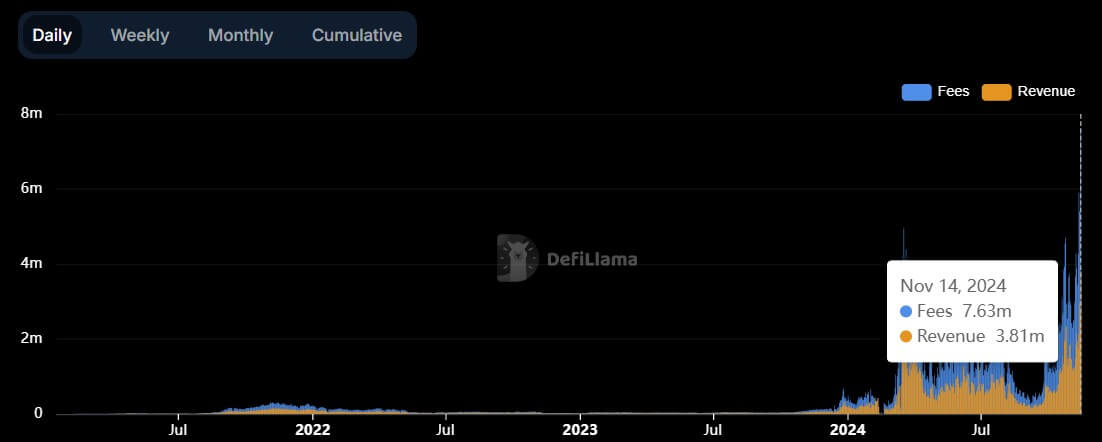This screenshot has width=1102, height=442.
Task: Click the DefiLlama llama logo watermark
Action: (x=517, y=259)
